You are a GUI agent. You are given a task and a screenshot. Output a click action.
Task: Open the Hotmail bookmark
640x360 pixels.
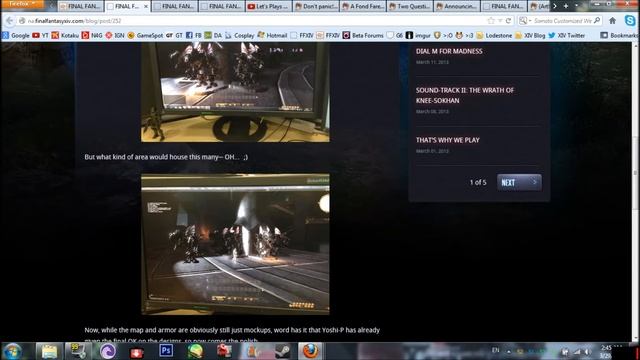point(272,36)
